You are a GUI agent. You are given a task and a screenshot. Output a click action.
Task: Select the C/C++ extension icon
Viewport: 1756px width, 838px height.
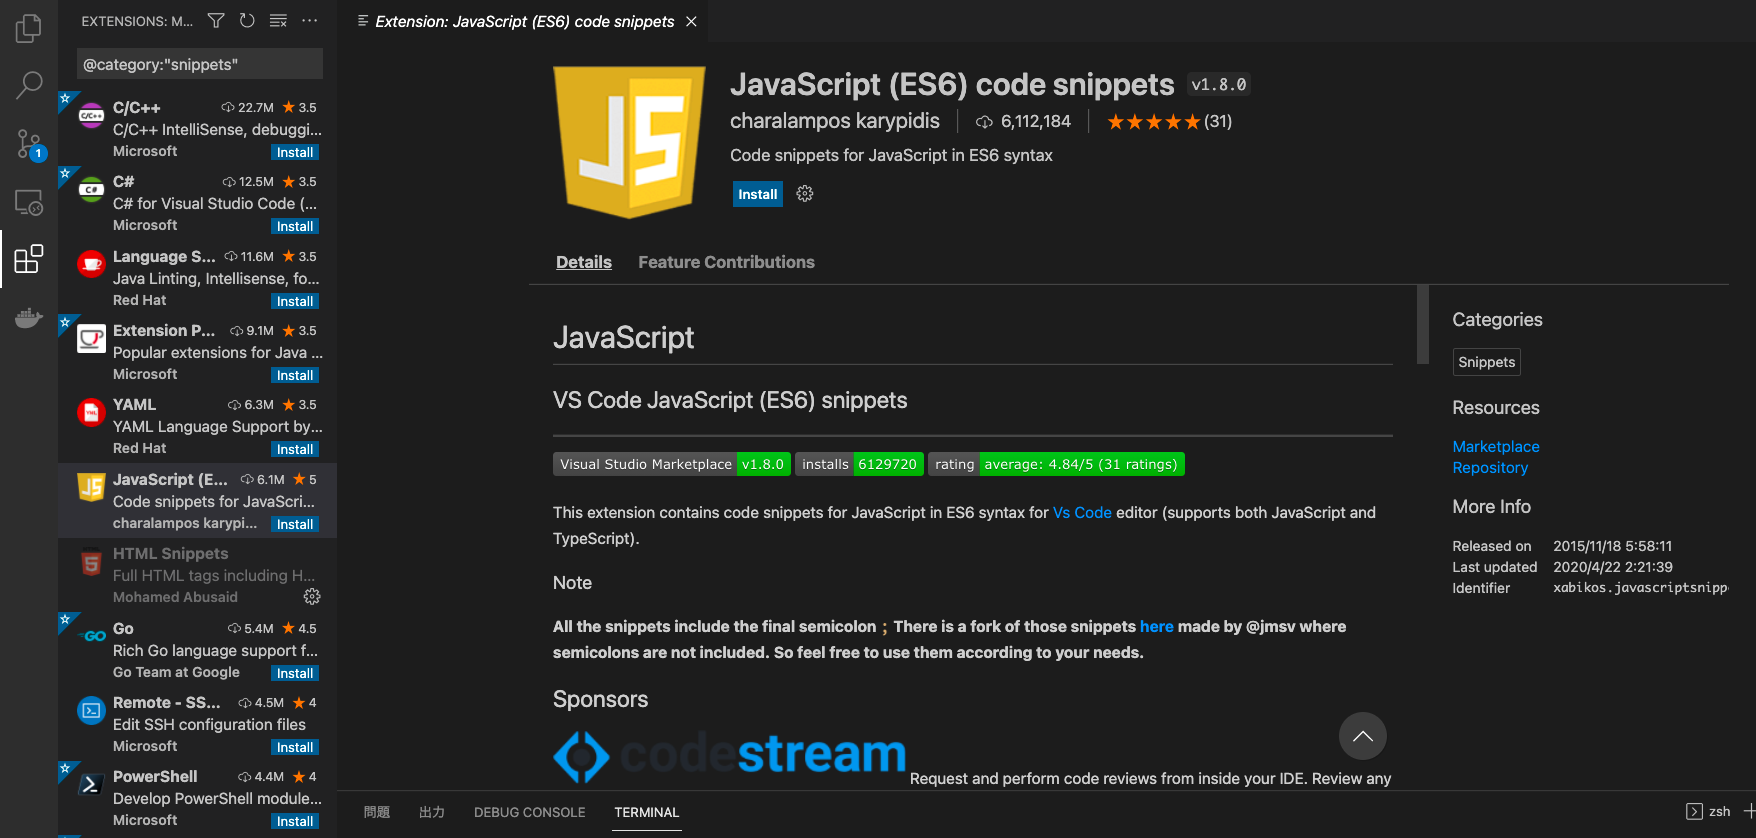(91, 116)
